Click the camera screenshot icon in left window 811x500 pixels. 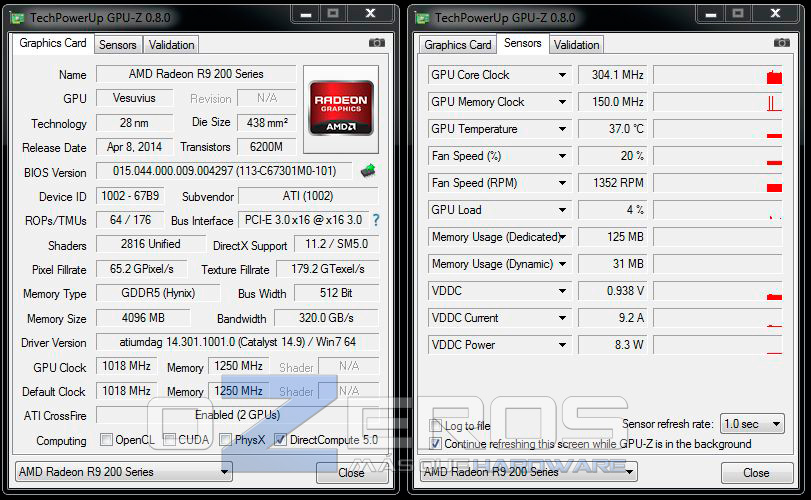click(377, 42)
